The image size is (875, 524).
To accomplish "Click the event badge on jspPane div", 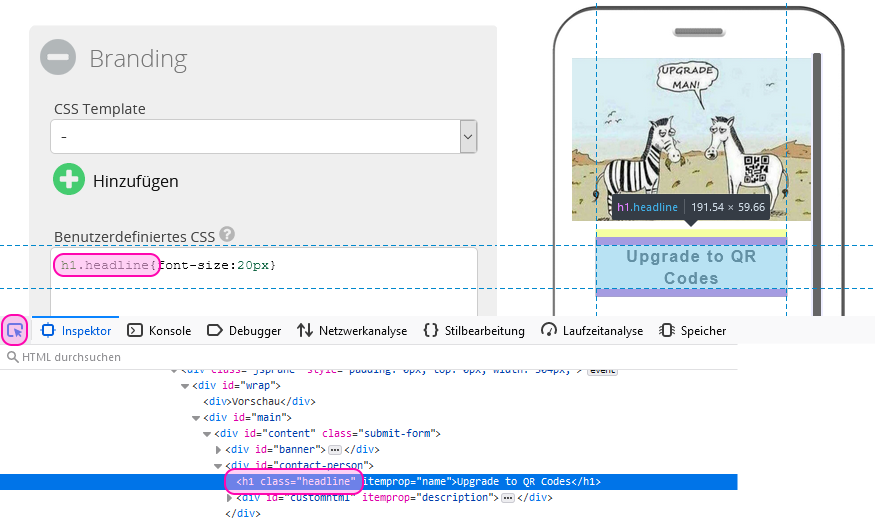I will tap(602, 371).
